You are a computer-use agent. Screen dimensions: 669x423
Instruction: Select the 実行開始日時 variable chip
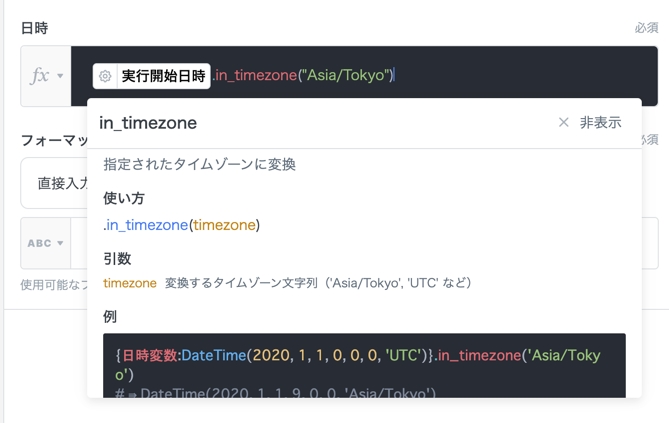pos(163,76)
